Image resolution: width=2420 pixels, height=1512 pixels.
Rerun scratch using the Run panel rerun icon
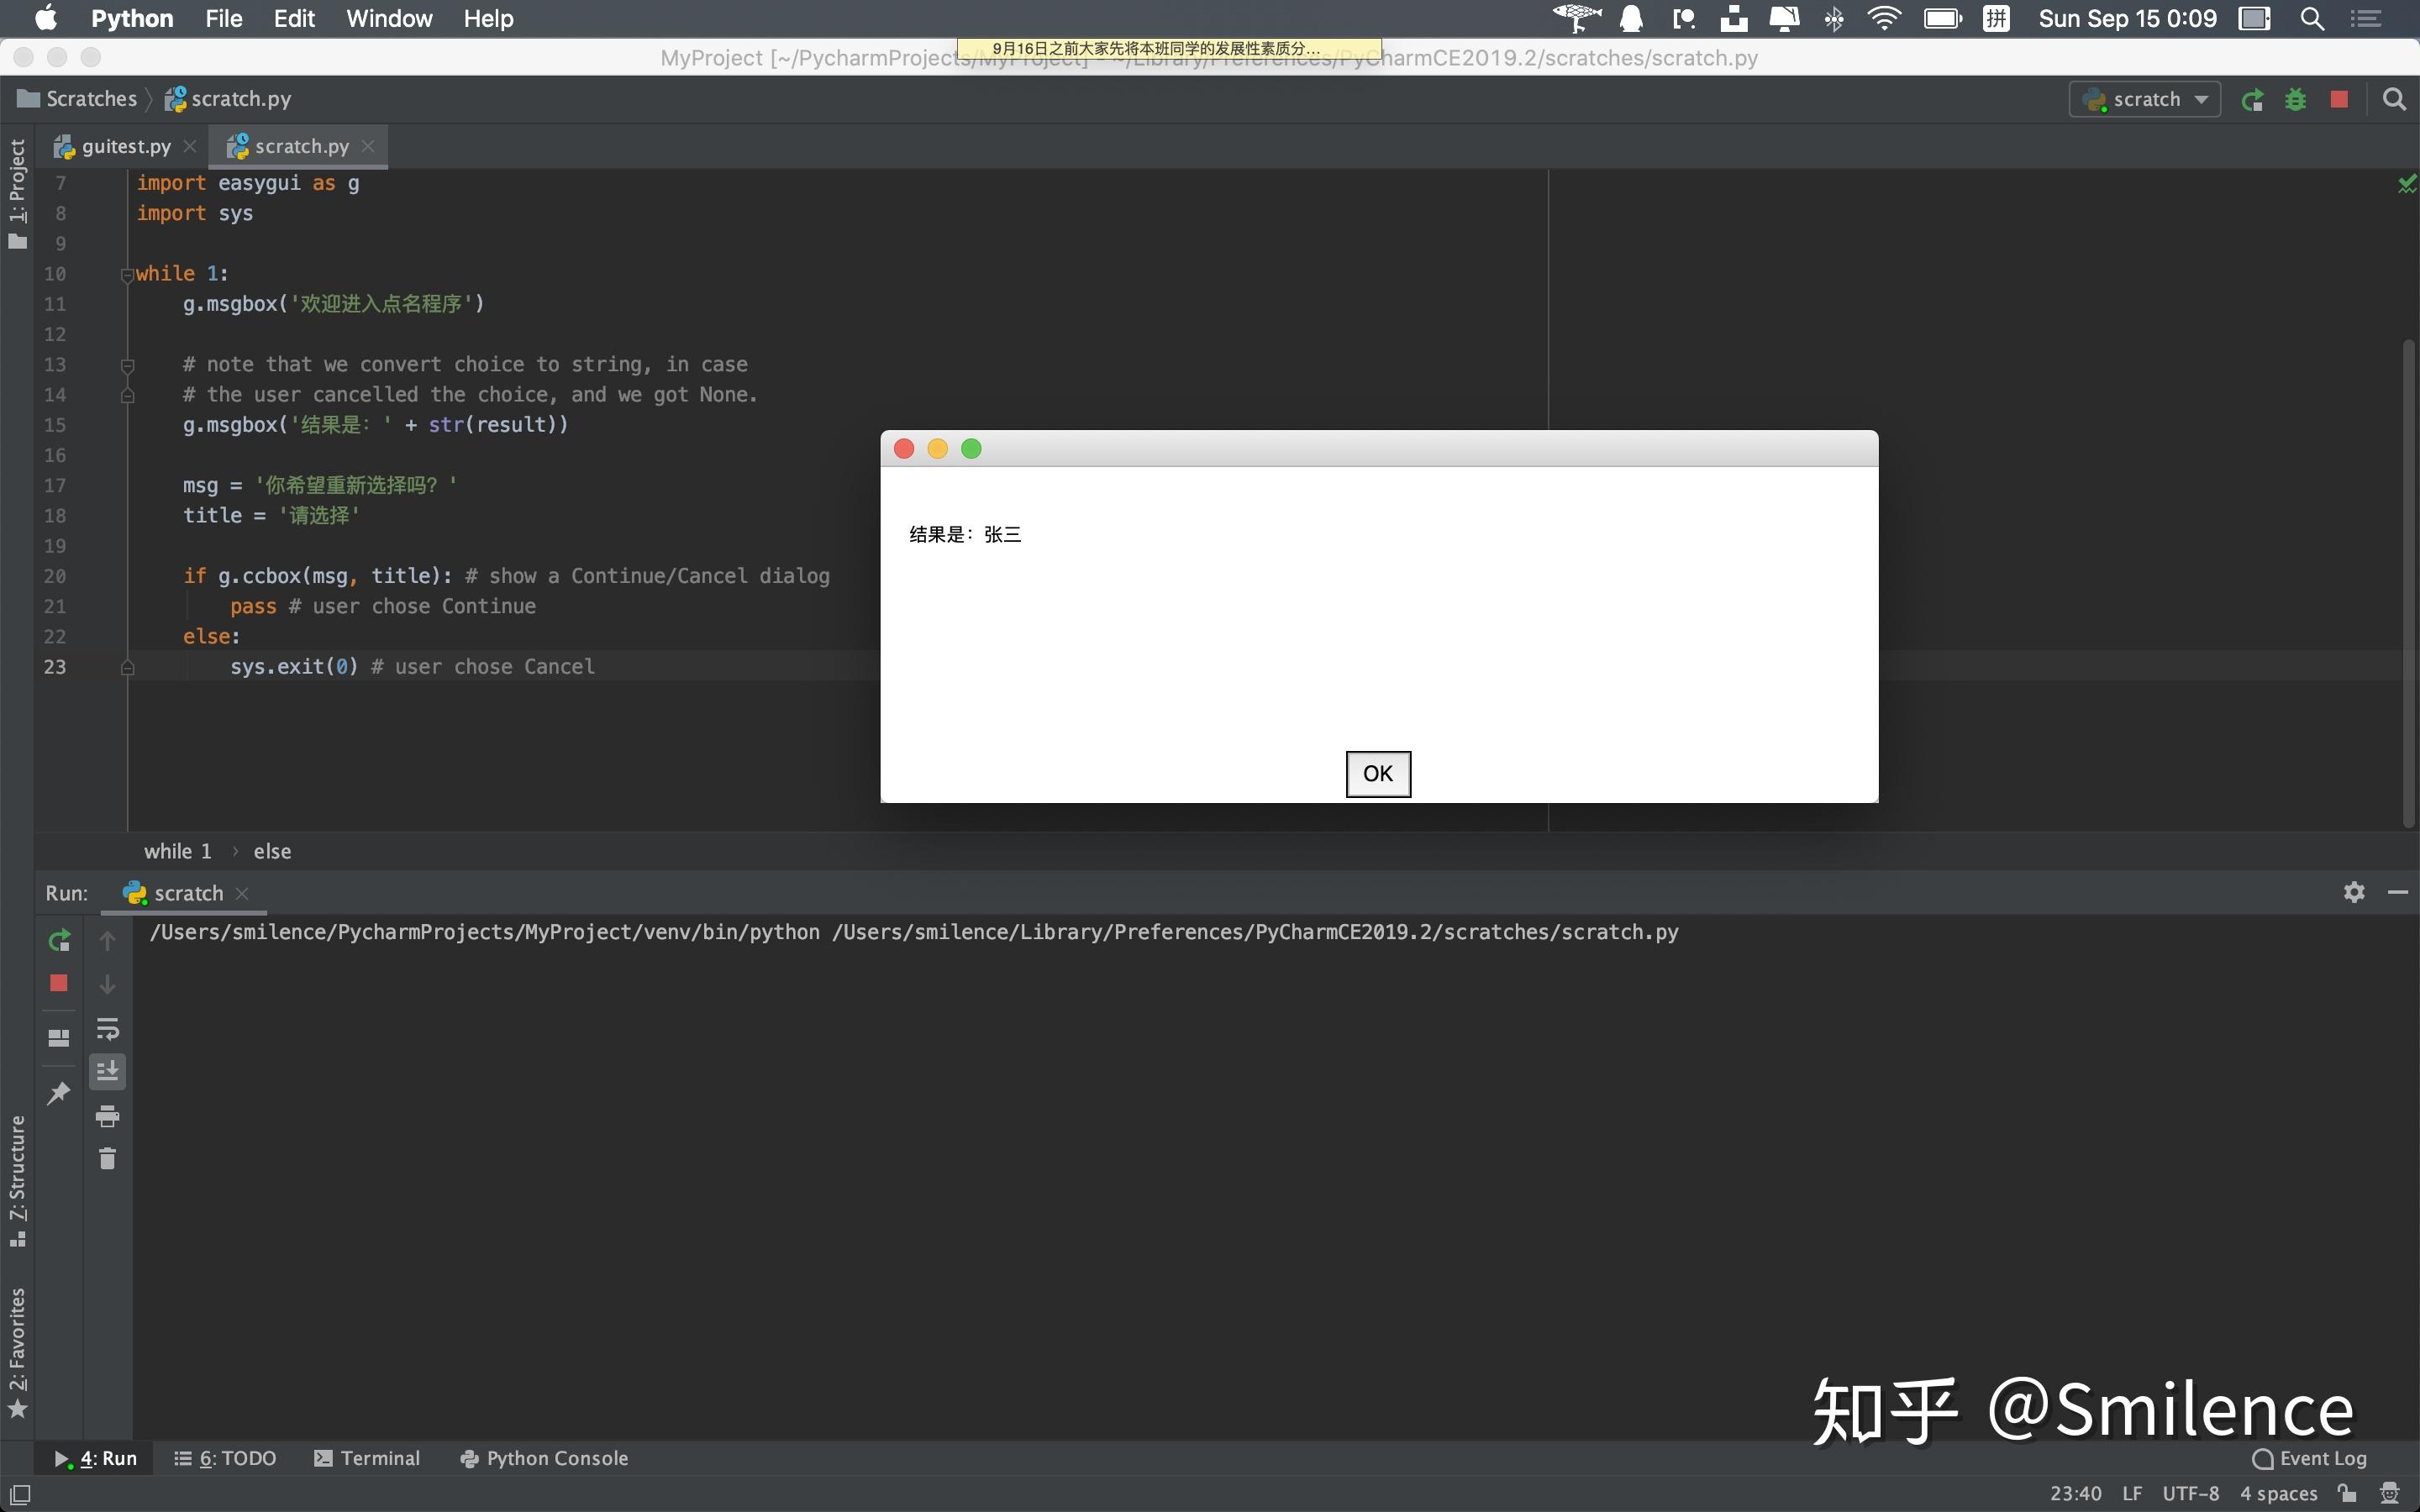pos(58,940)
